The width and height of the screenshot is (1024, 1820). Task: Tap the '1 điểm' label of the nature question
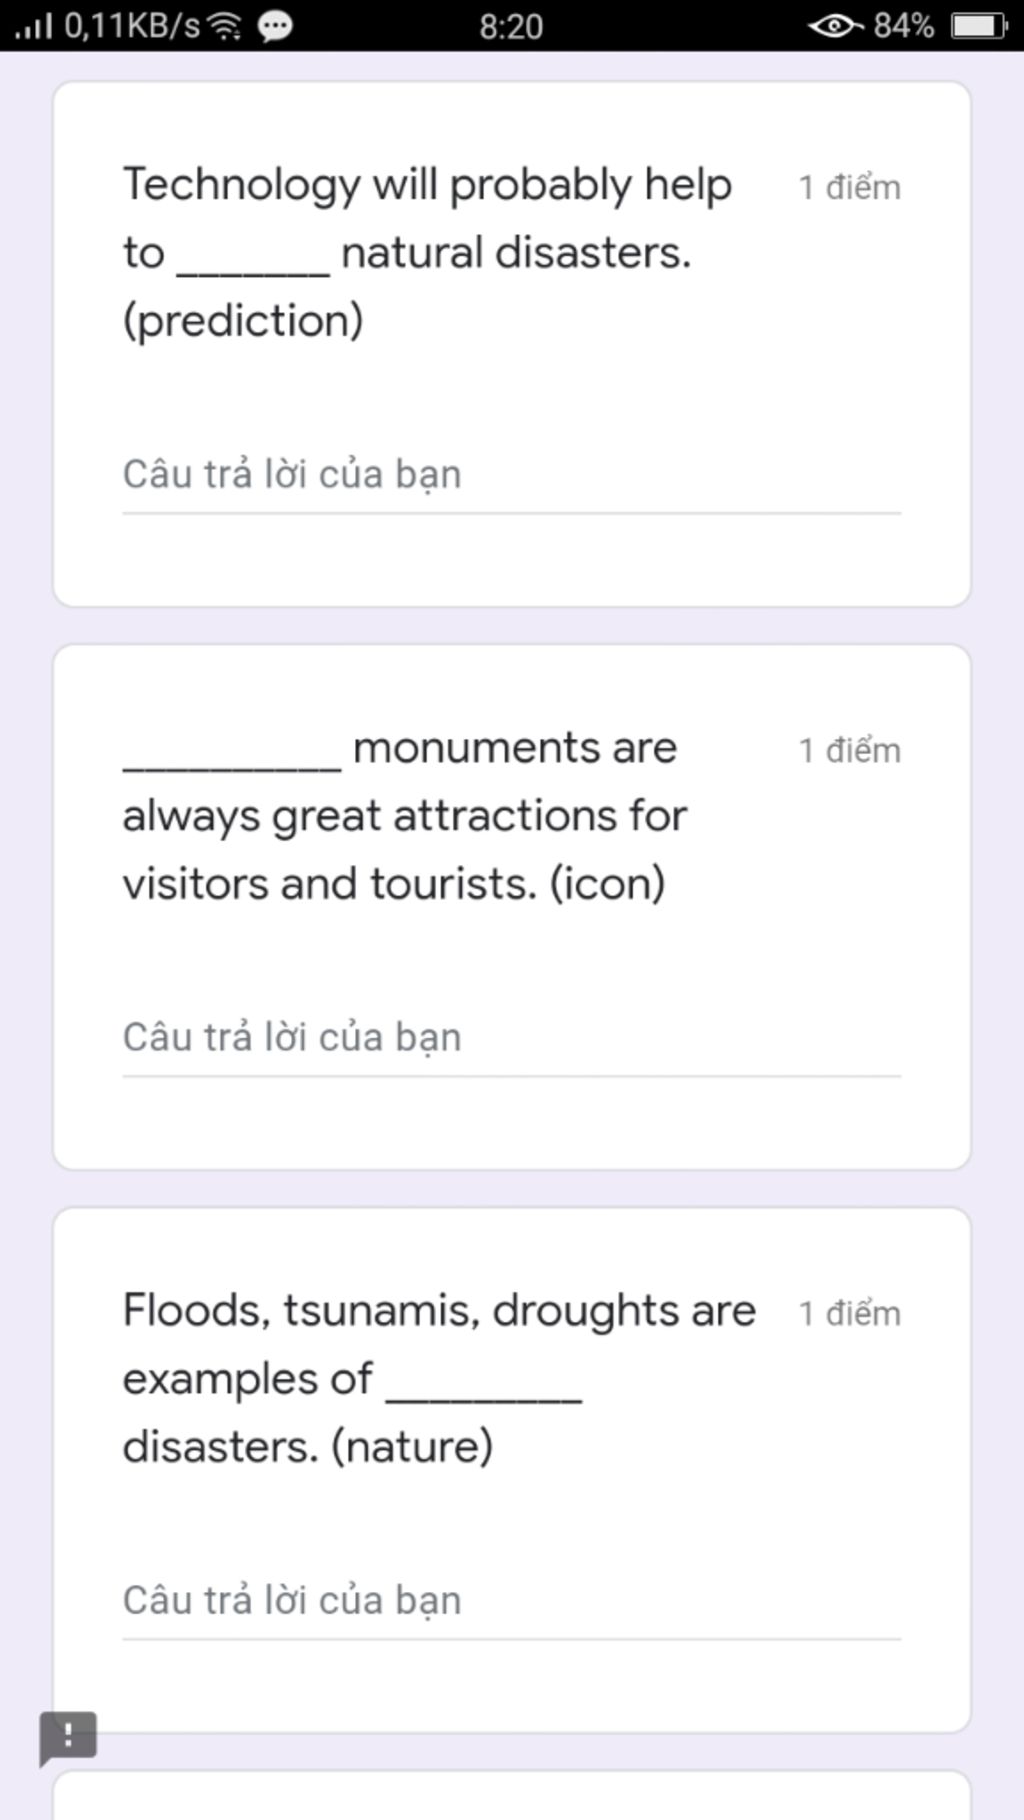[849, 1313]
